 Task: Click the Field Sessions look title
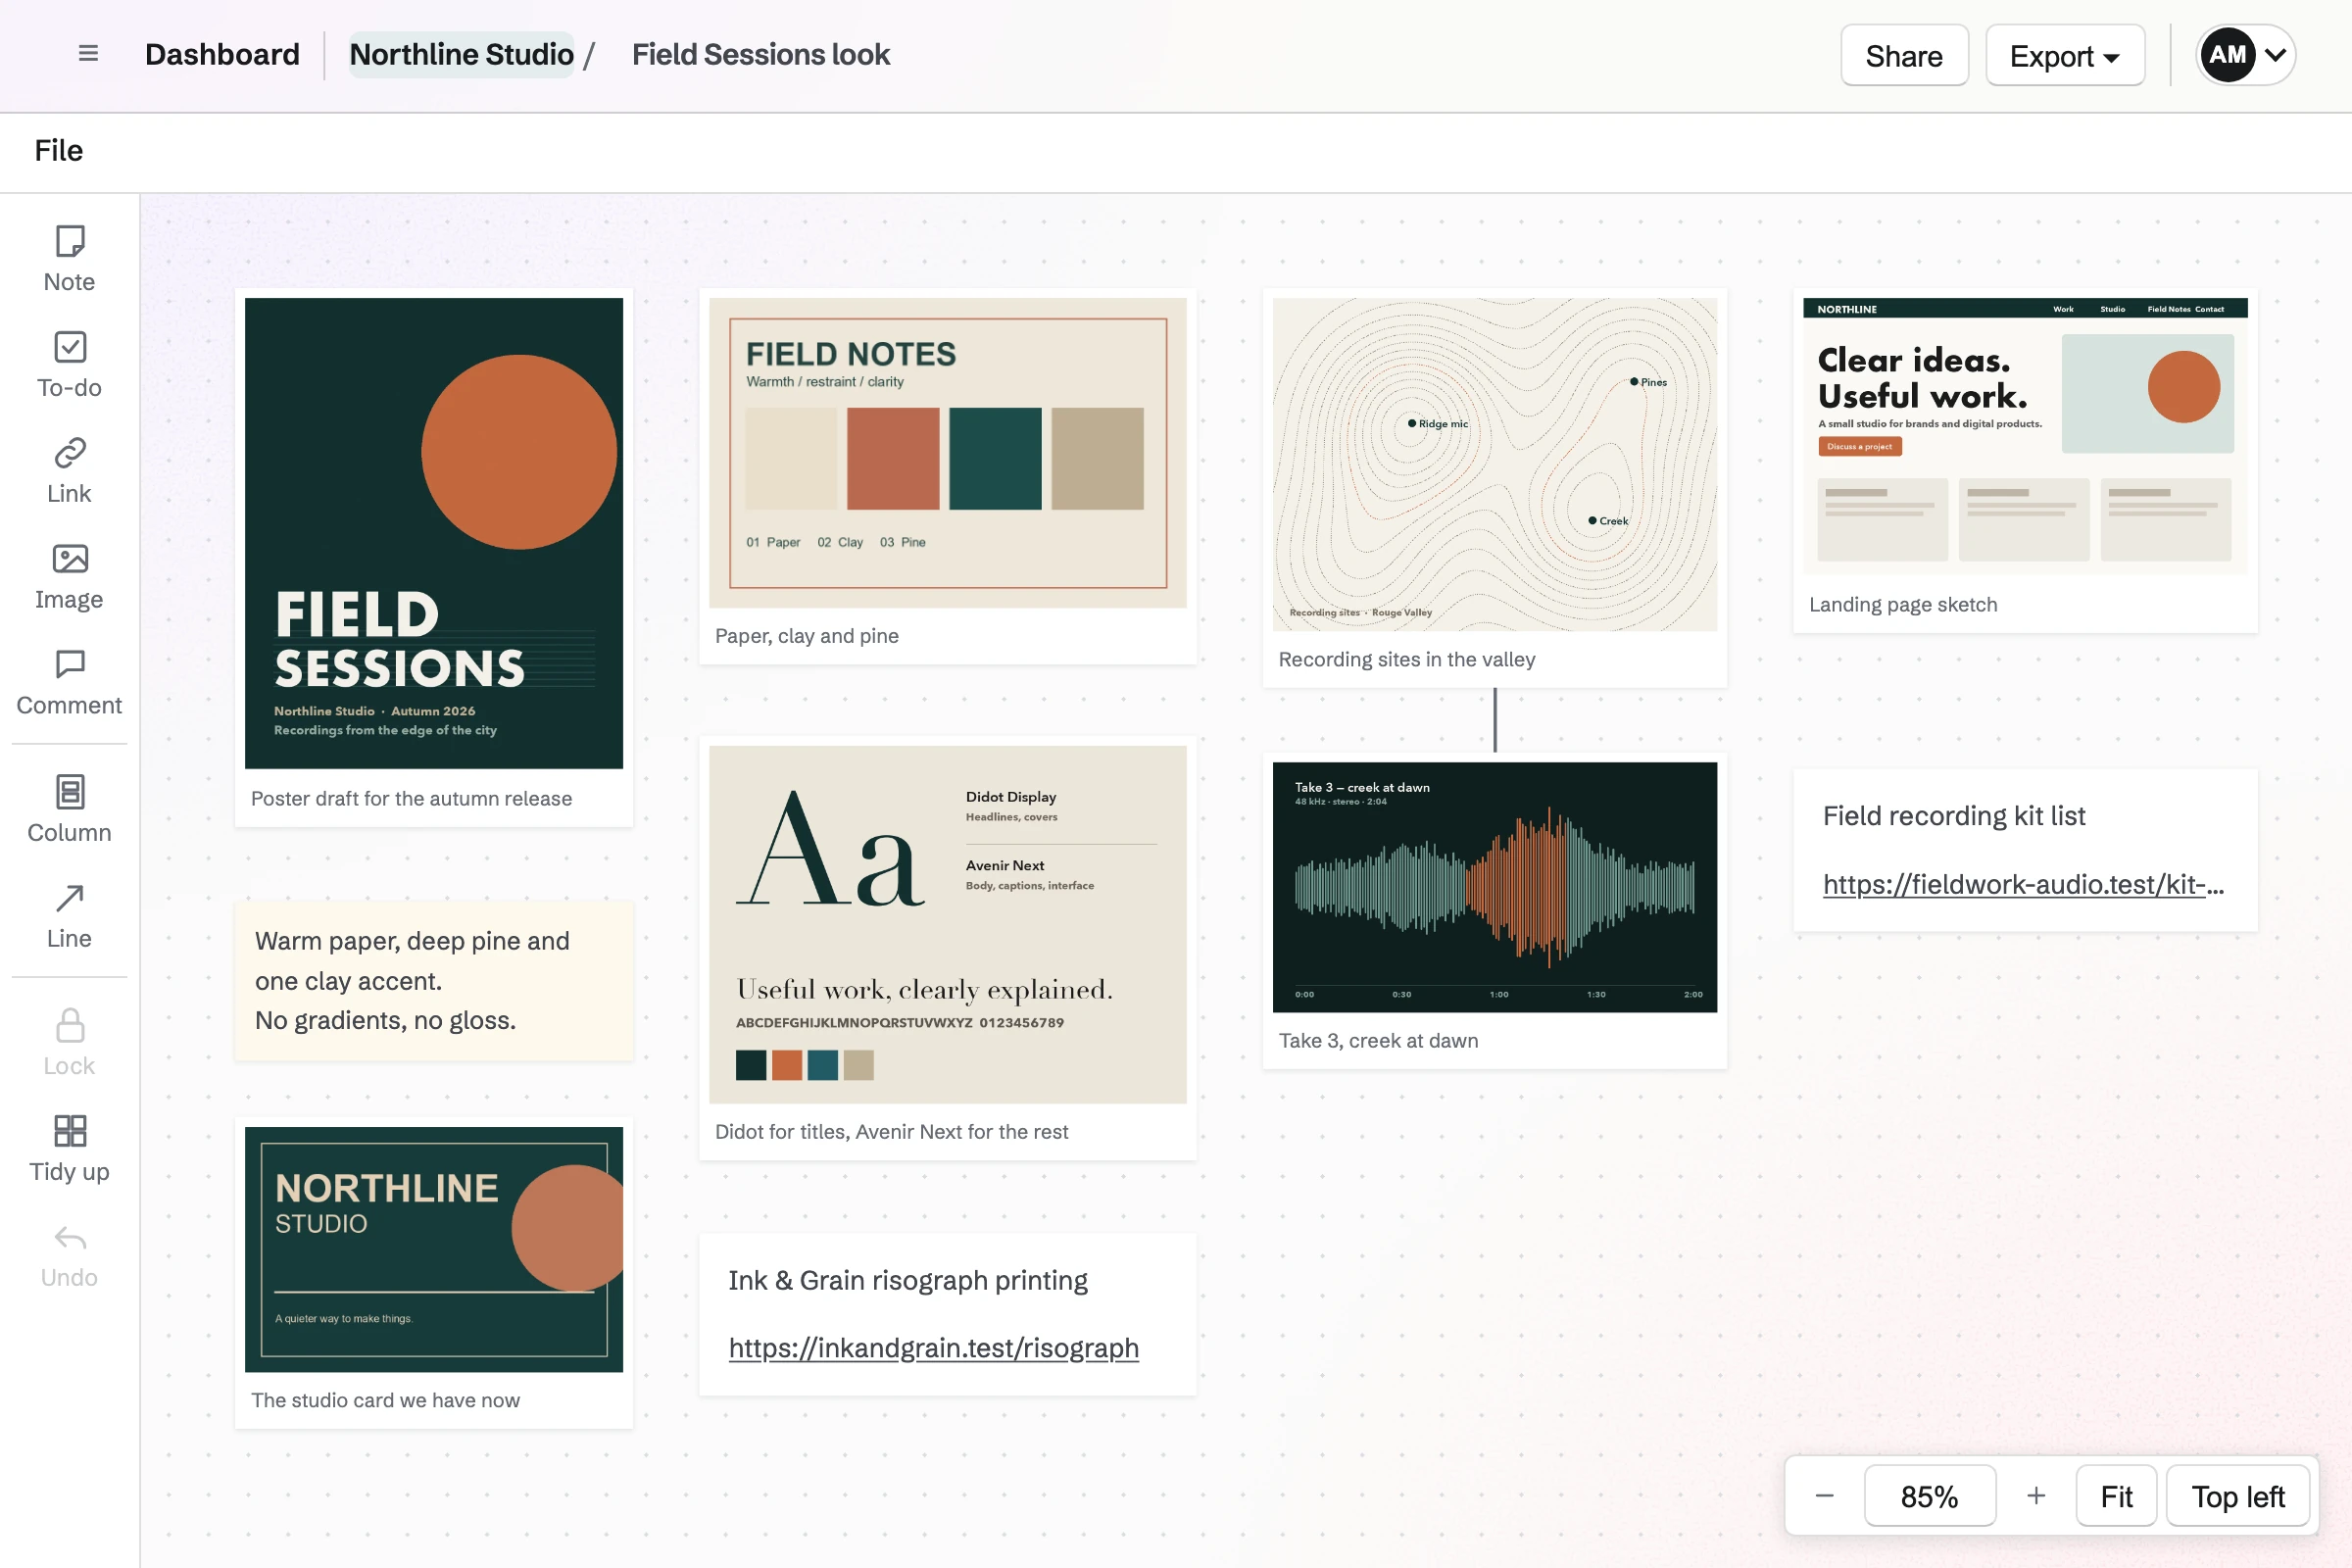point(760,54)
